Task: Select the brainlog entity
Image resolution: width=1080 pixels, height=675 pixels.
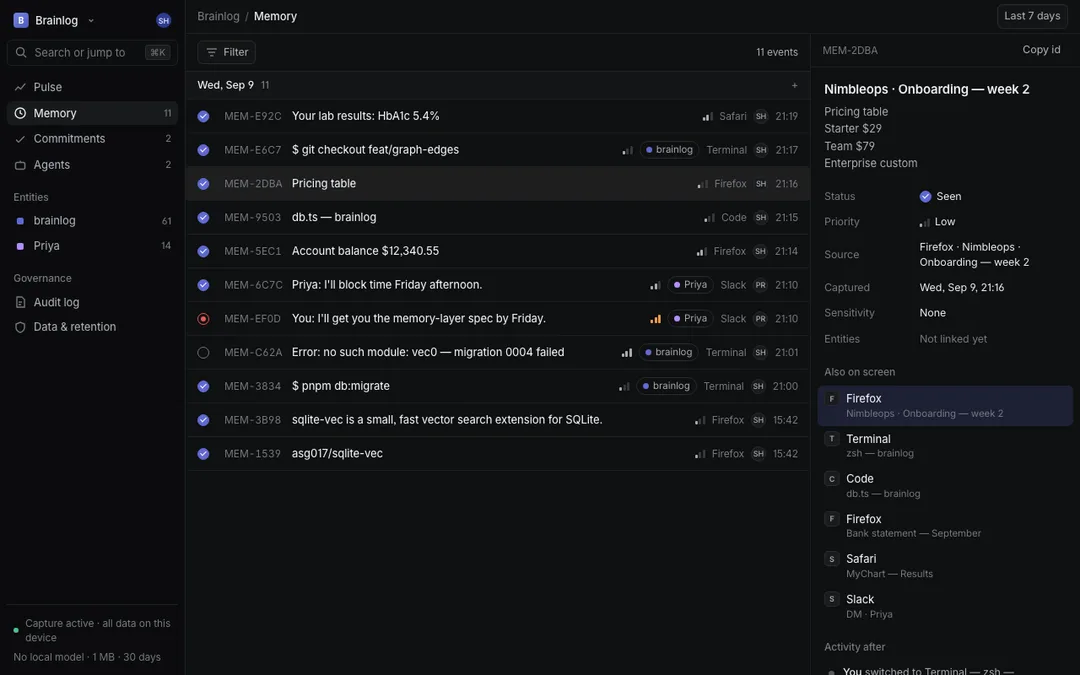Action: click(92, 220)
